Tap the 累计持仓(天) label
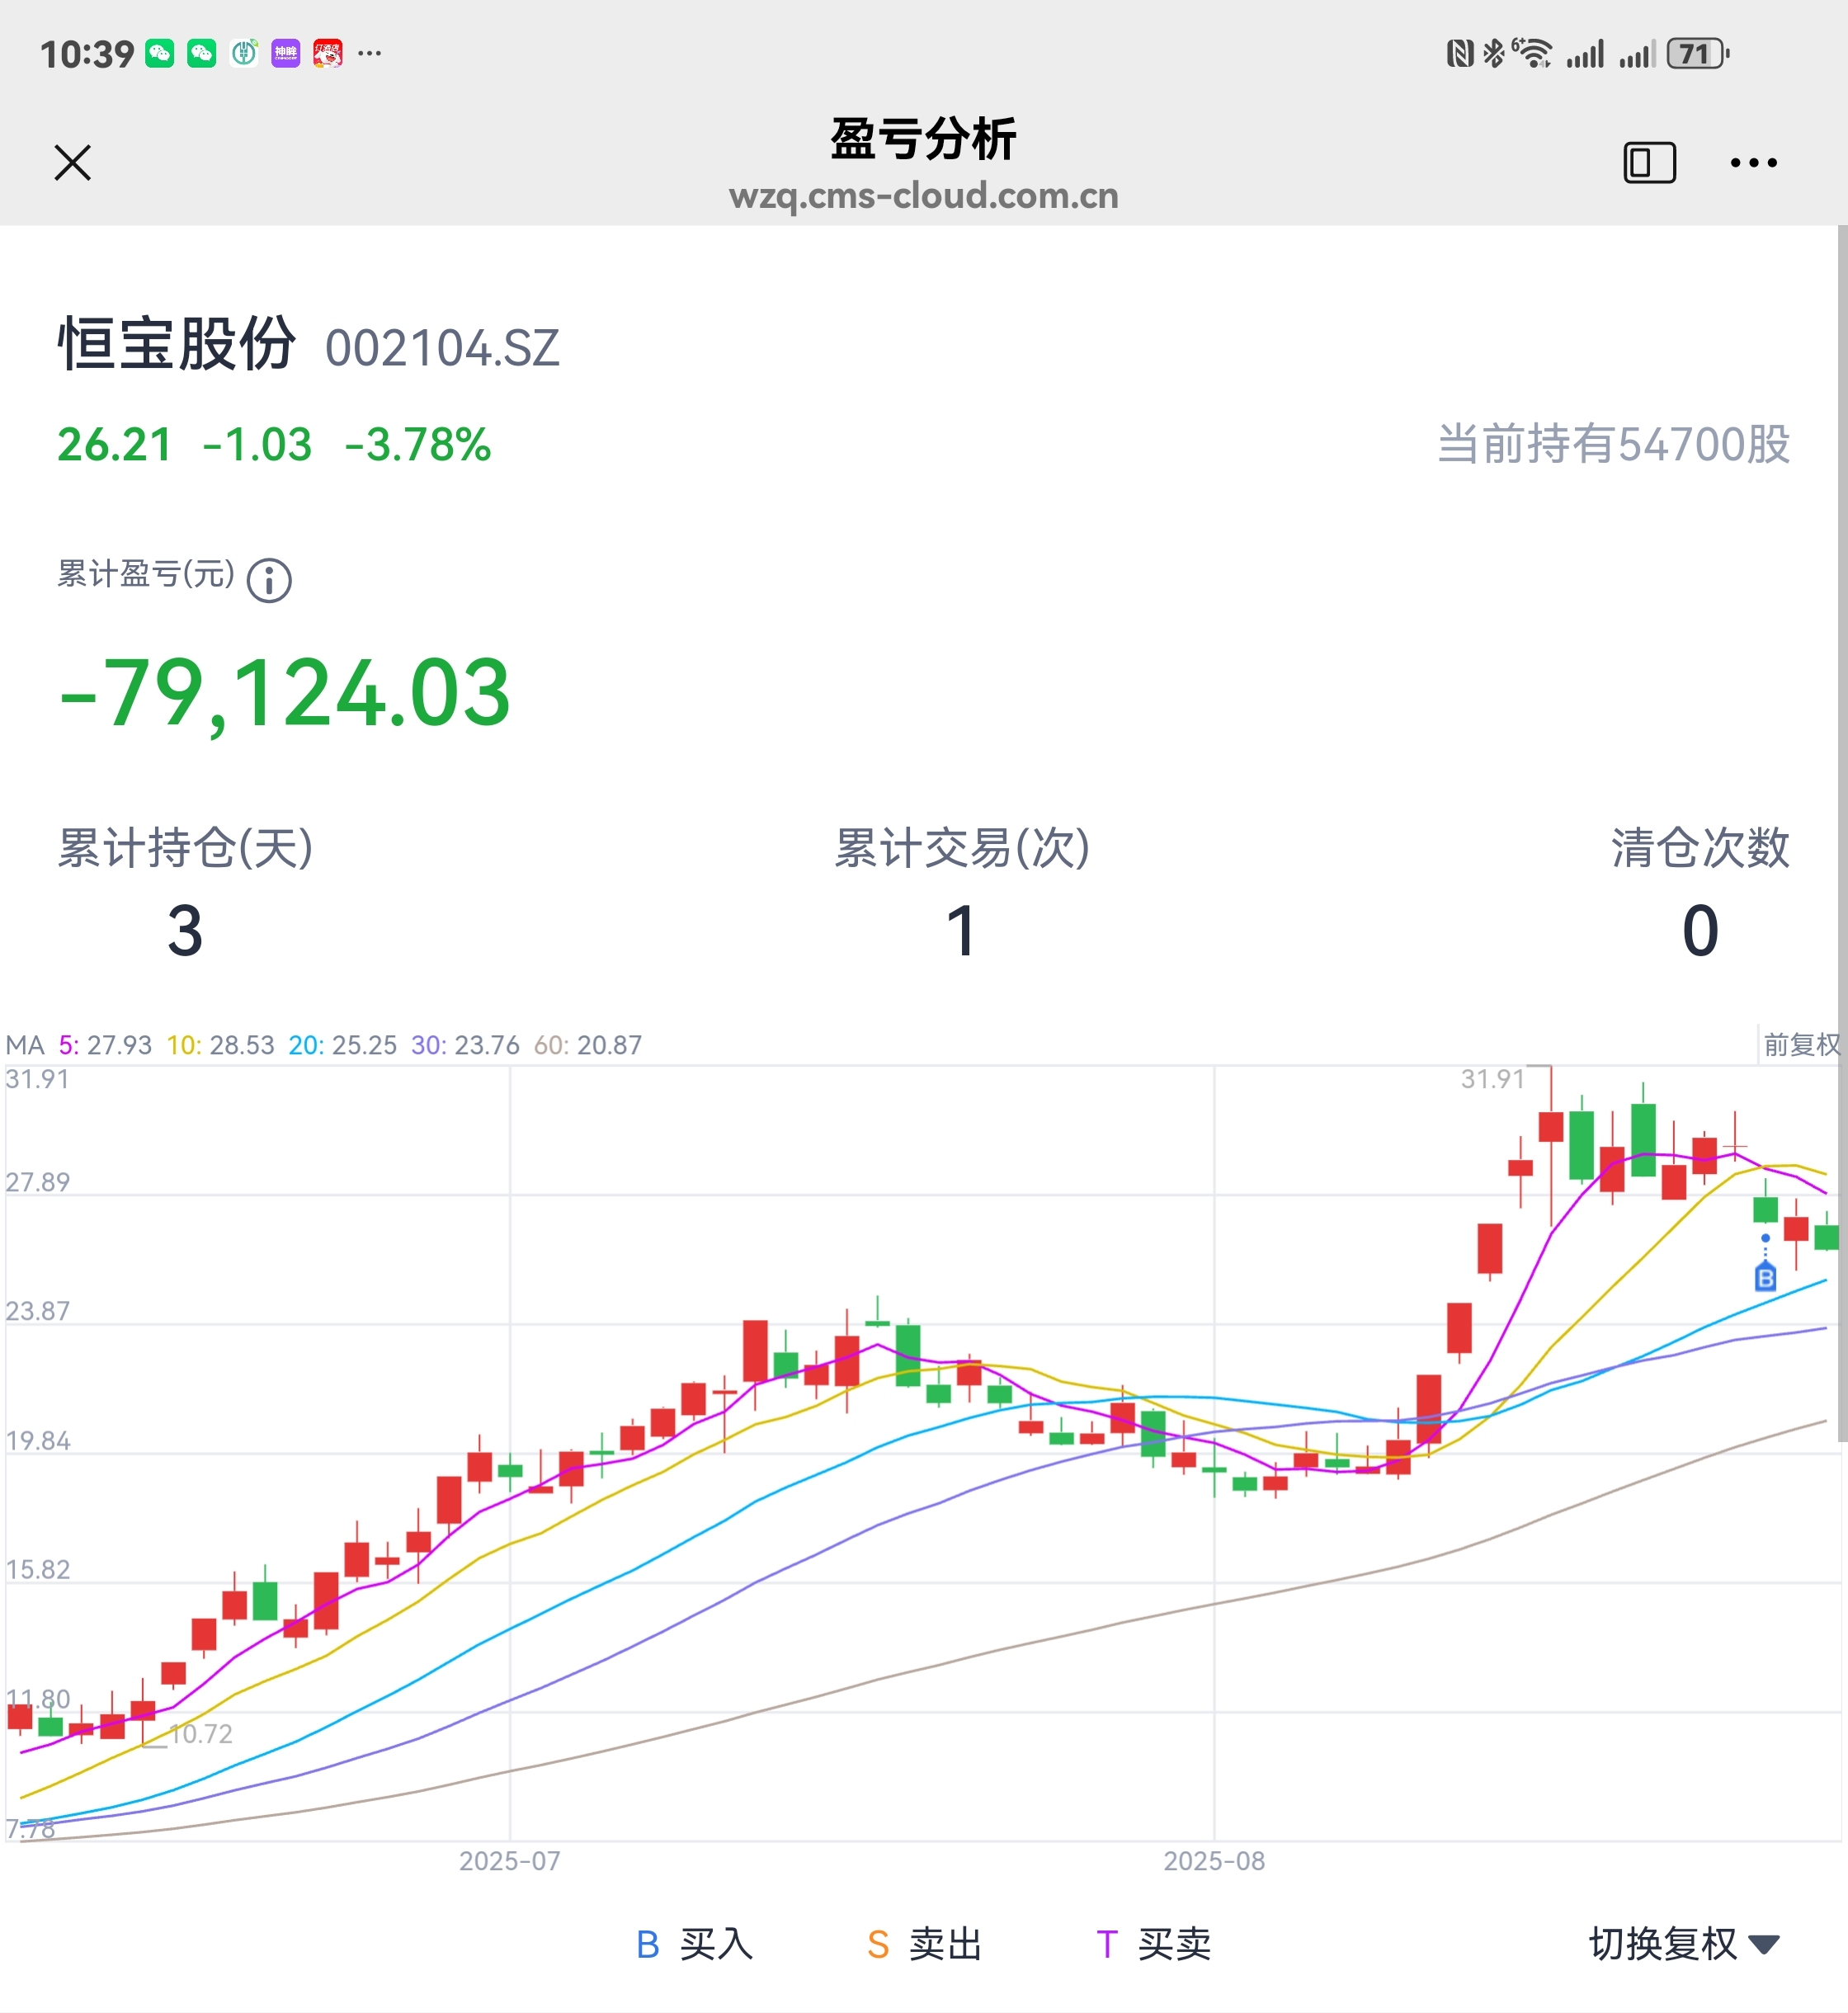The height and width of the screenshot is (2013, 1848). pos(185,848)
